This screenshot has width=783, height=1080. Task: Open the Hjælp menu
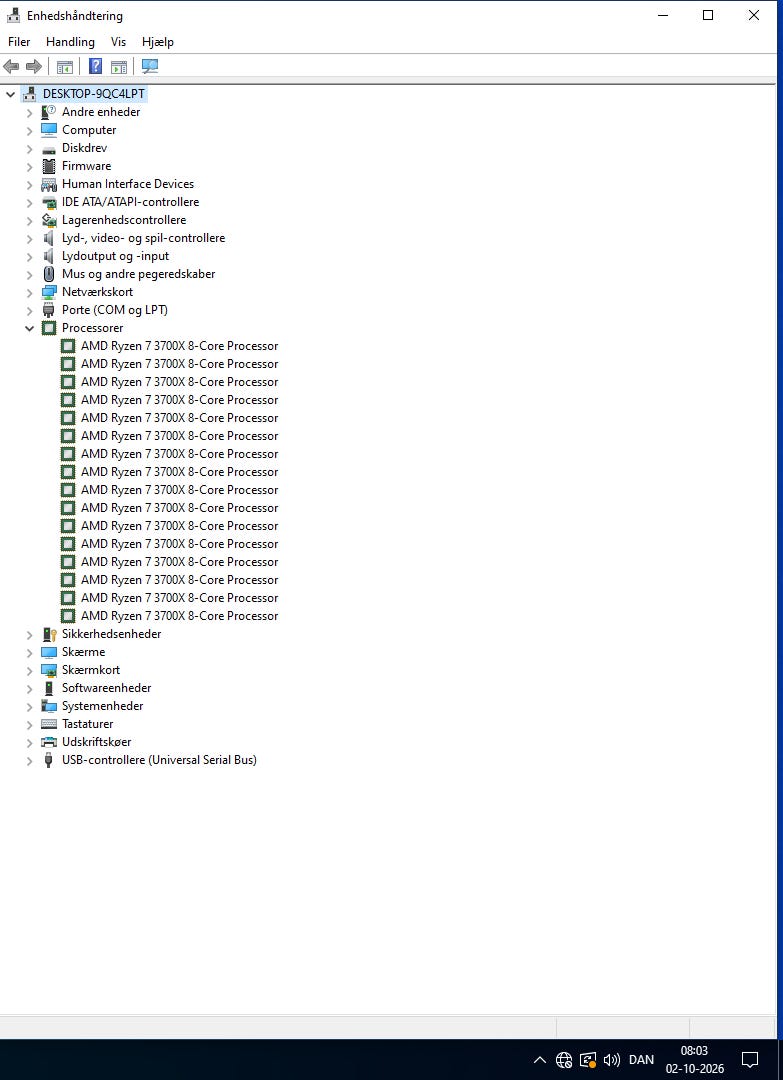(158, 42)
